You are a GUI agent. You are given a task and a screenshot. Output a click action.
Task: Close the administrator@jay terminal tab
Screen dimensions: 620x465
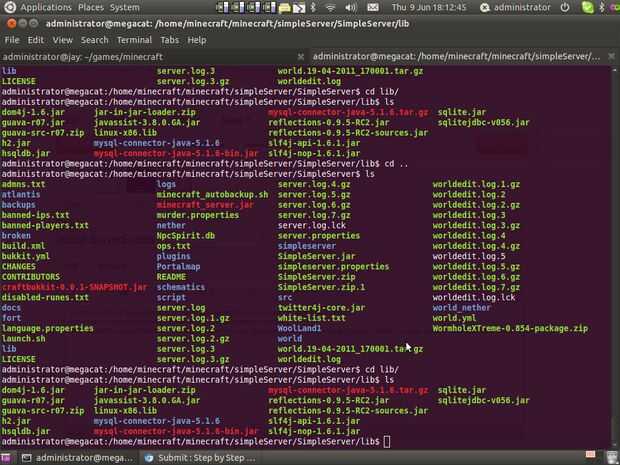301,57
